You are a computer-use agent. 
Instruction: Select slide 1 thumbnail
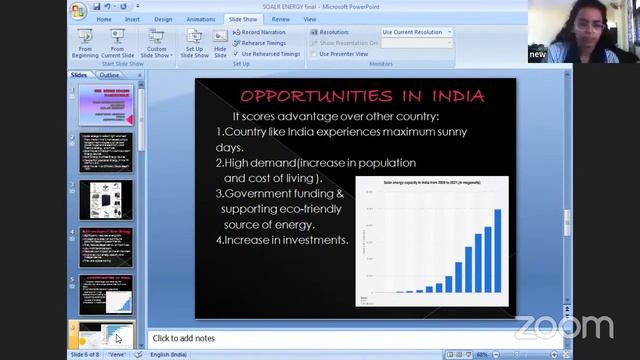click(x=106, y=105)
